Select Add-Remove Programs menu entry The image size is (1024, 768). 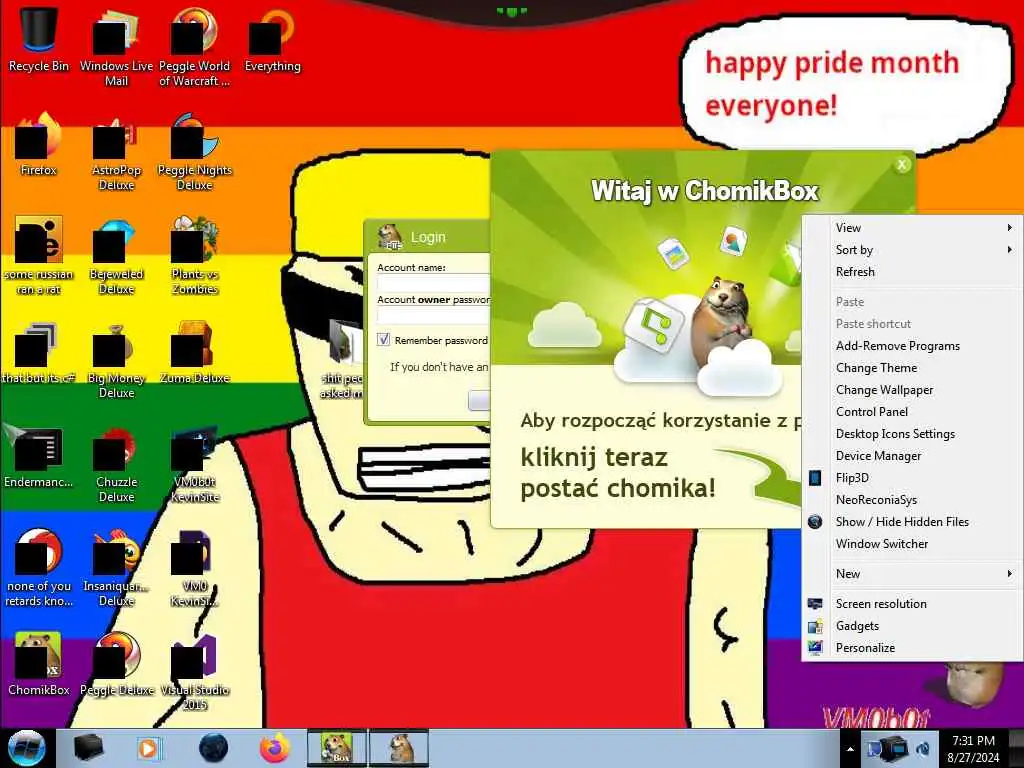[x=912, y=346]
